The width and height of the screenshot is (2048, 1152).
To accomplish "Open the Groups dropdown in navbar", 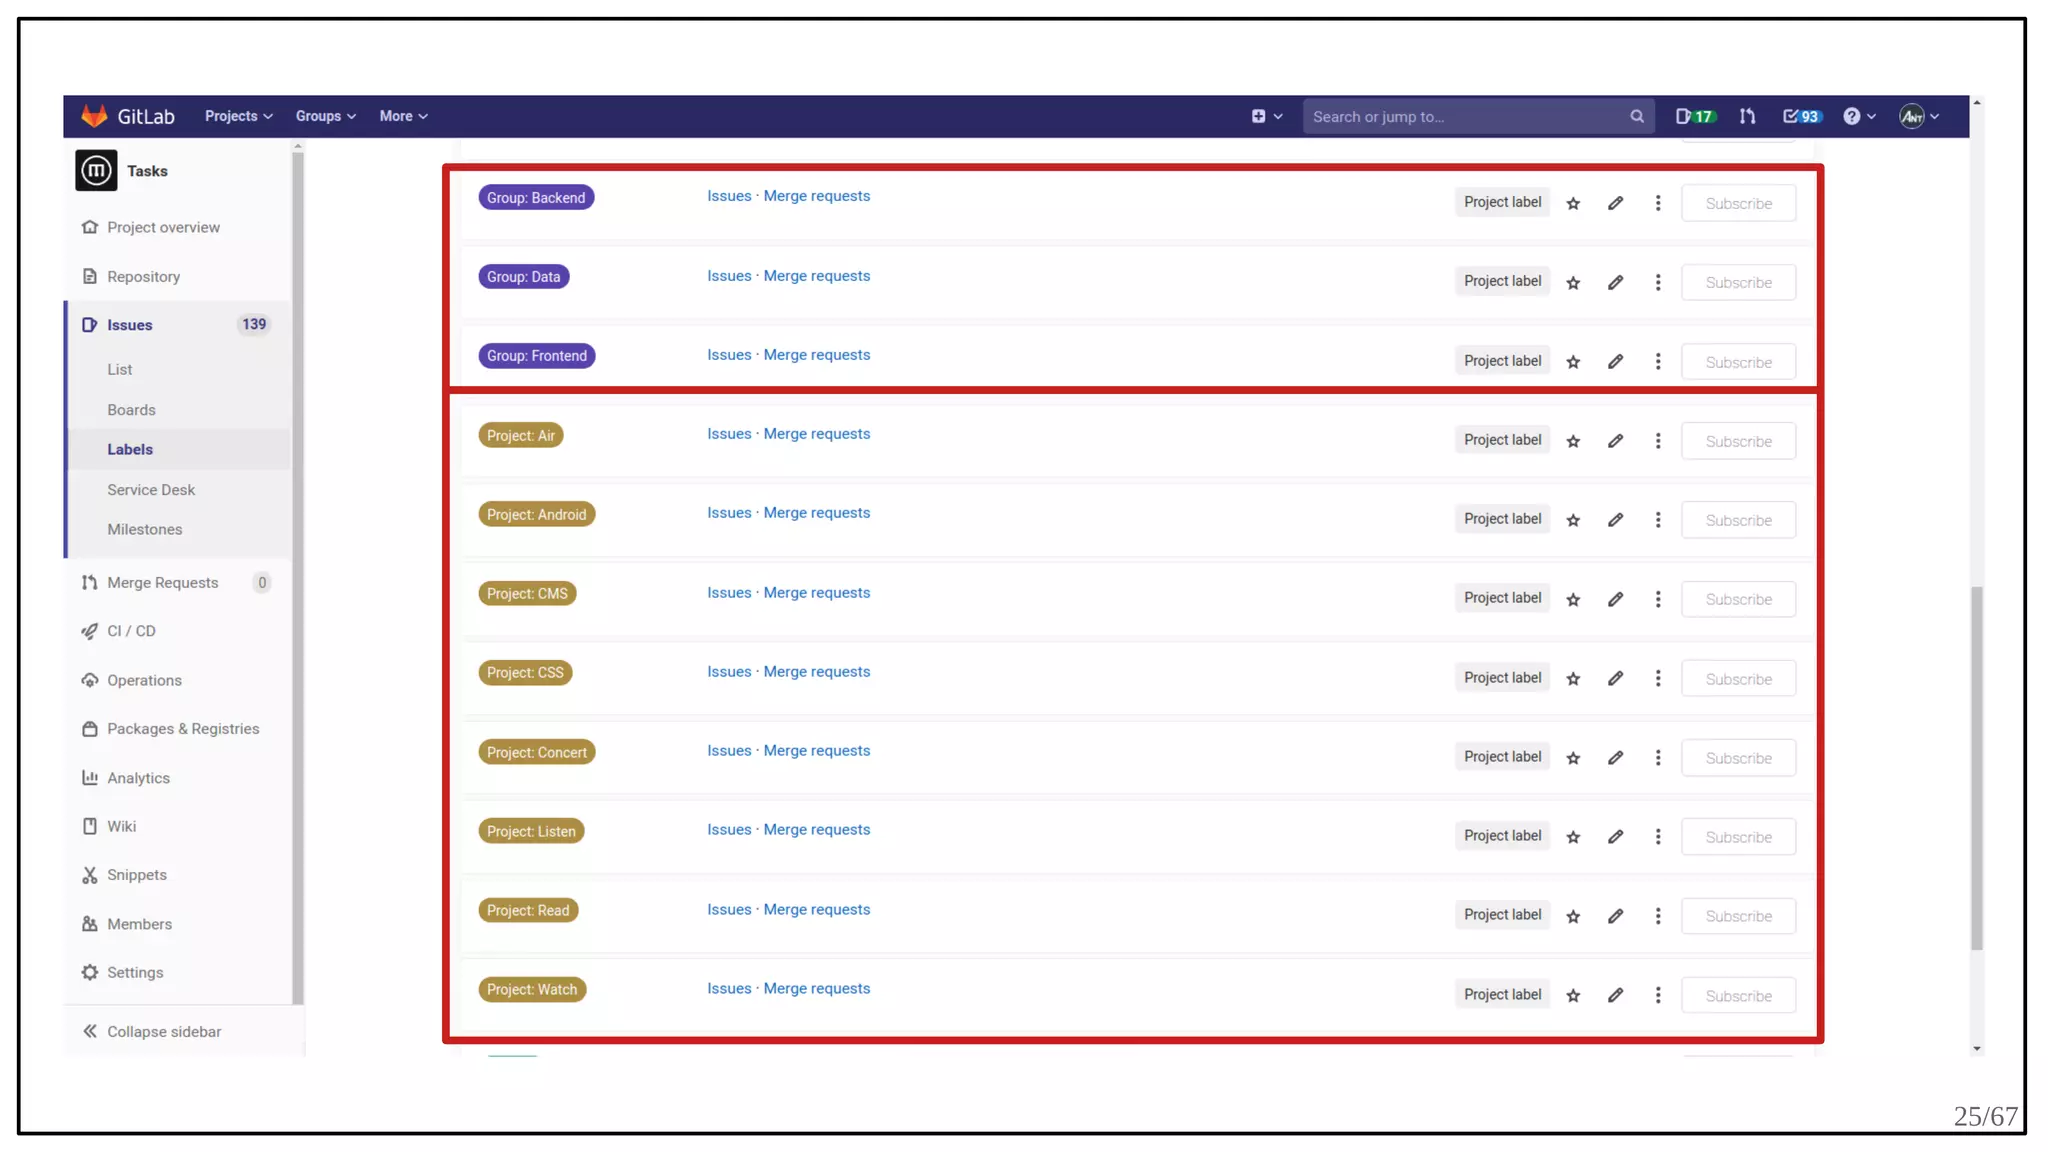I will tap(325, 116).
